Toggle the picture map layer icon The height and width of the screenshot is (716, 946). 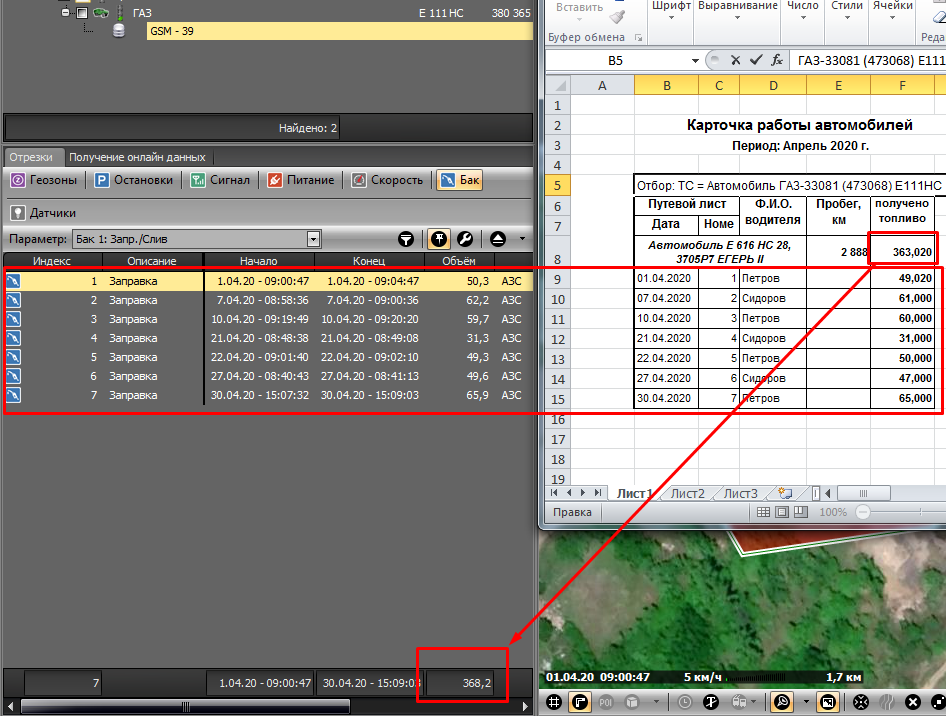coord(828,702)
